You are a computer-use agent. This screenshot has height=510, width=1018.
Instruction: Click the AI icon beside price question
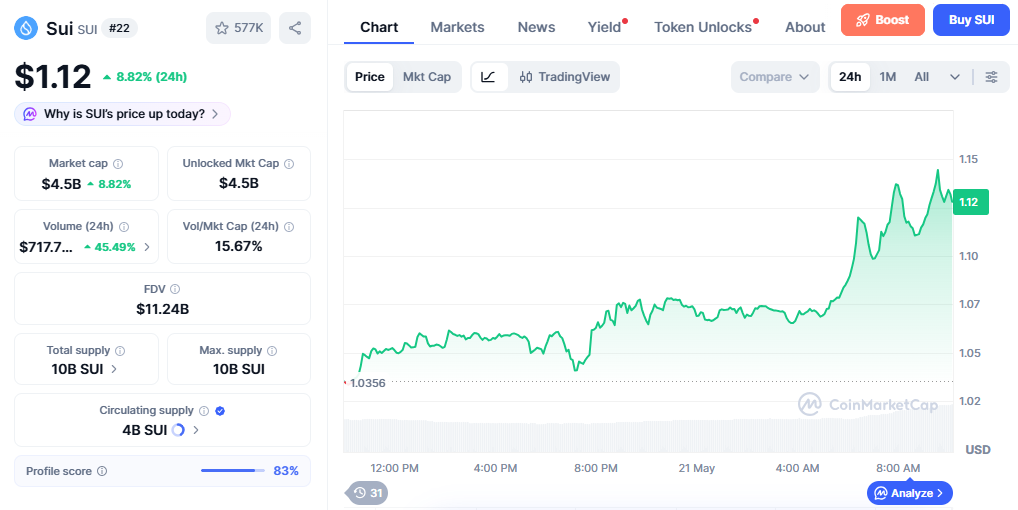click(30, 114)
